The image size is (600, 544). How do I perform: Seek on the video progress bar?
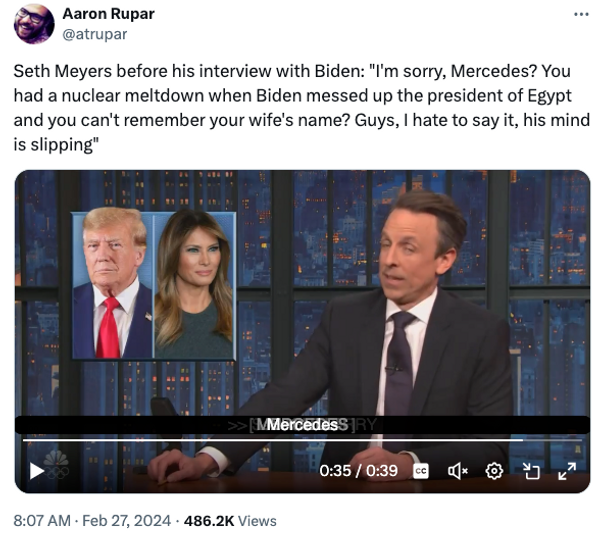[302, 440]
